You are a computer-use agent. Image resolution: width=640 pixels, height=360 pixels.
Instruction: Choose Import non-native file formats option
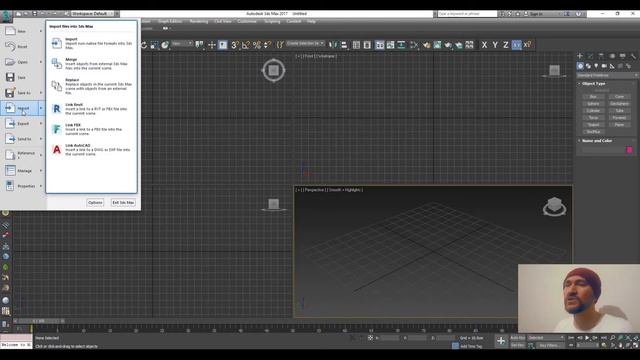(91, 43)
